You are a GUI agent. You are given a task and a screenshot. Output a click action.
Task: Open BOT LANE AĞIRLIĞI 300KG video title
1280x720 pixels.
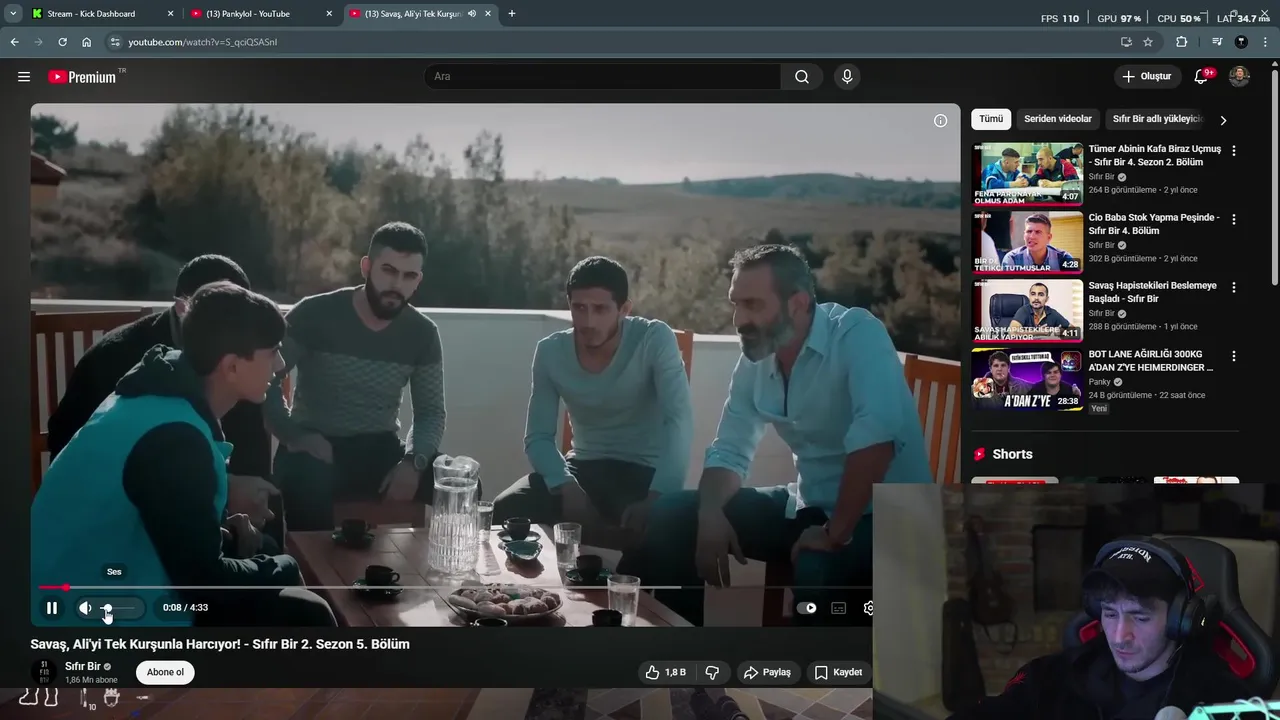click(1151, 361)
